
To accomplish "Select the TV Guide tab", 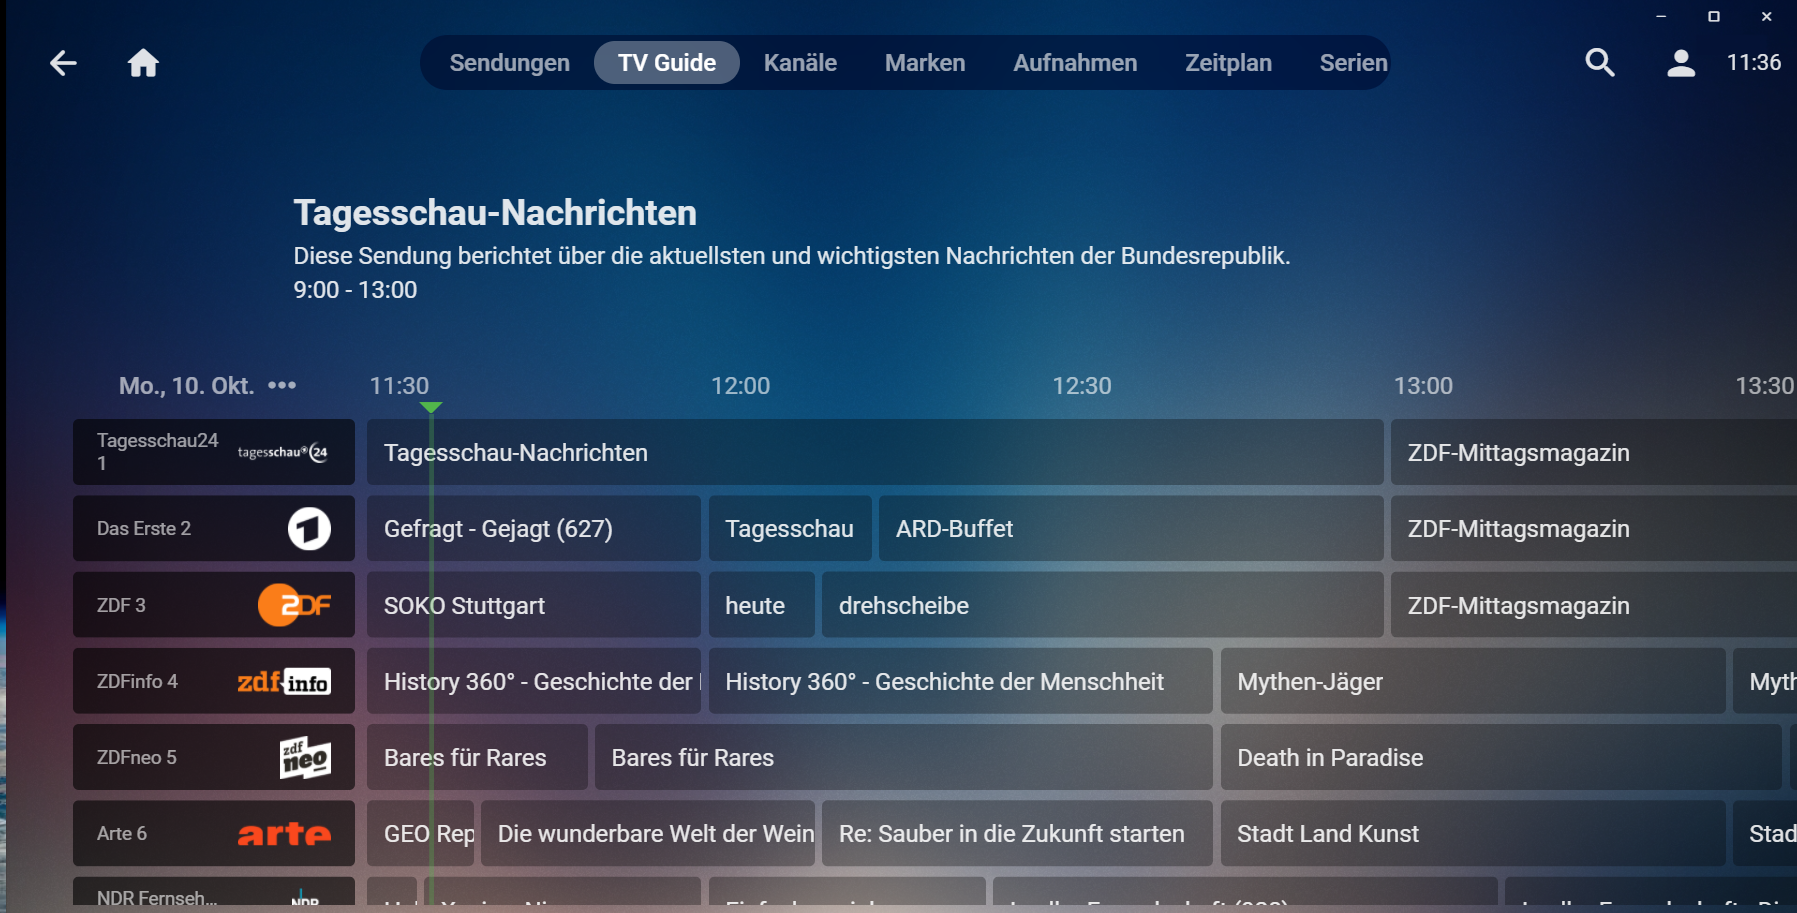I will [667, 63].
